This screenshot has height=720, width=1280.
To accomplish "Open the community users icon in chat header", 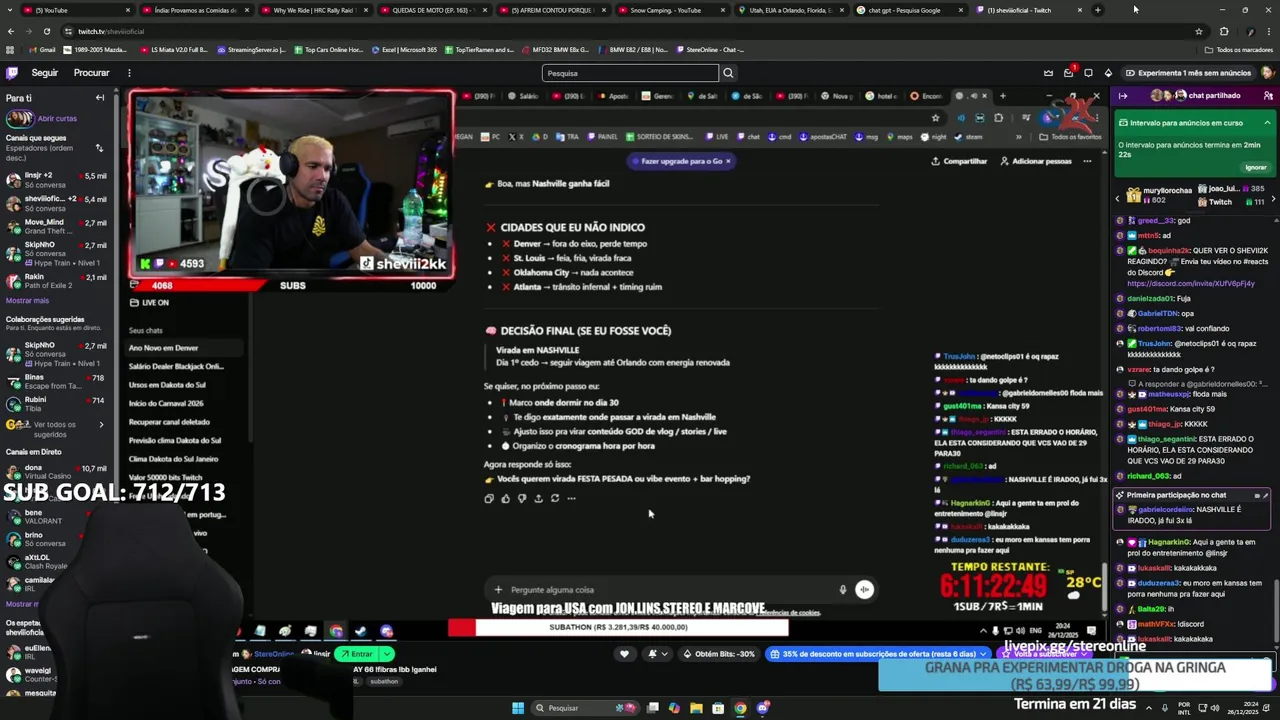I will coord(1268,96).
